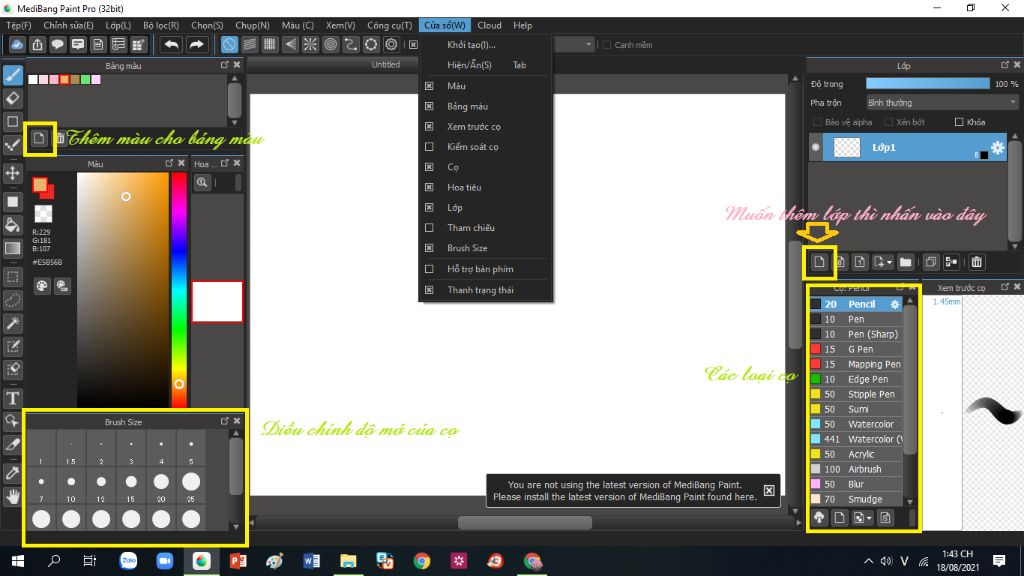Select the Move tool
1024x576 pixels.
point(12,173)
